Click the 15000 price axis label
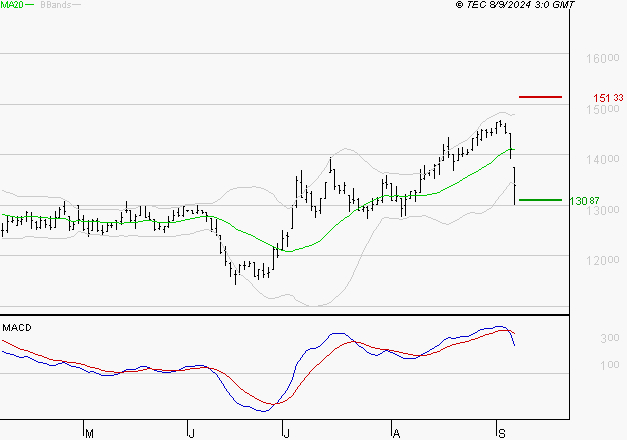 [x=603, y=109]
